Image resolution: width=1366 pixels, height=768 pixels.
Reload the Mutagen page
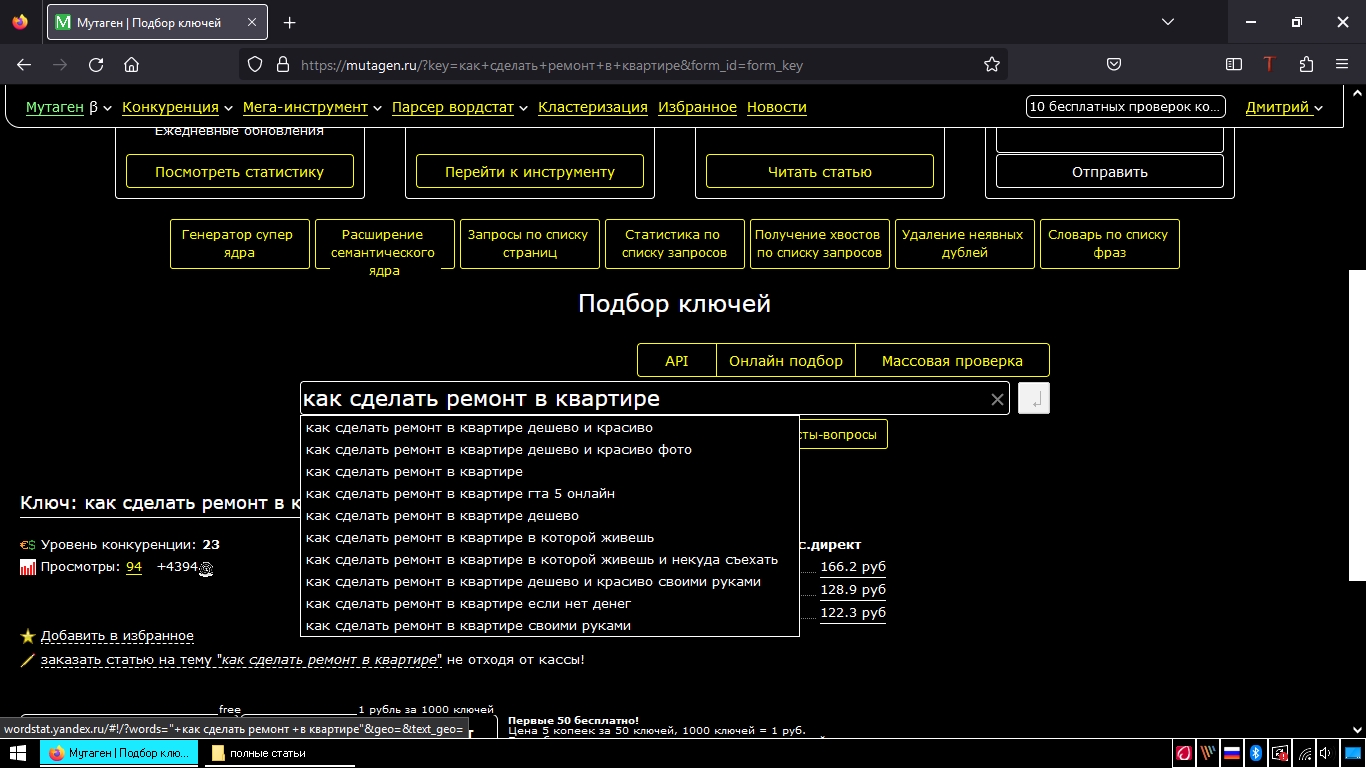(x=96, y=65)
